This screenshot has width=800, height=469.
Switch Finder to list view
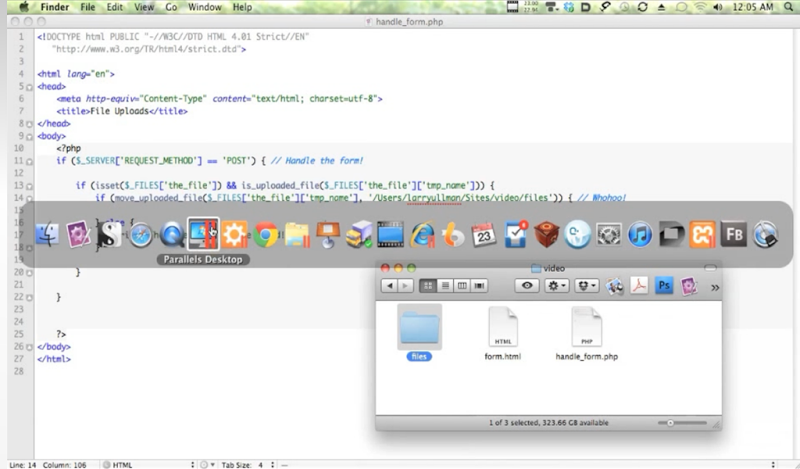pos(445,286)
